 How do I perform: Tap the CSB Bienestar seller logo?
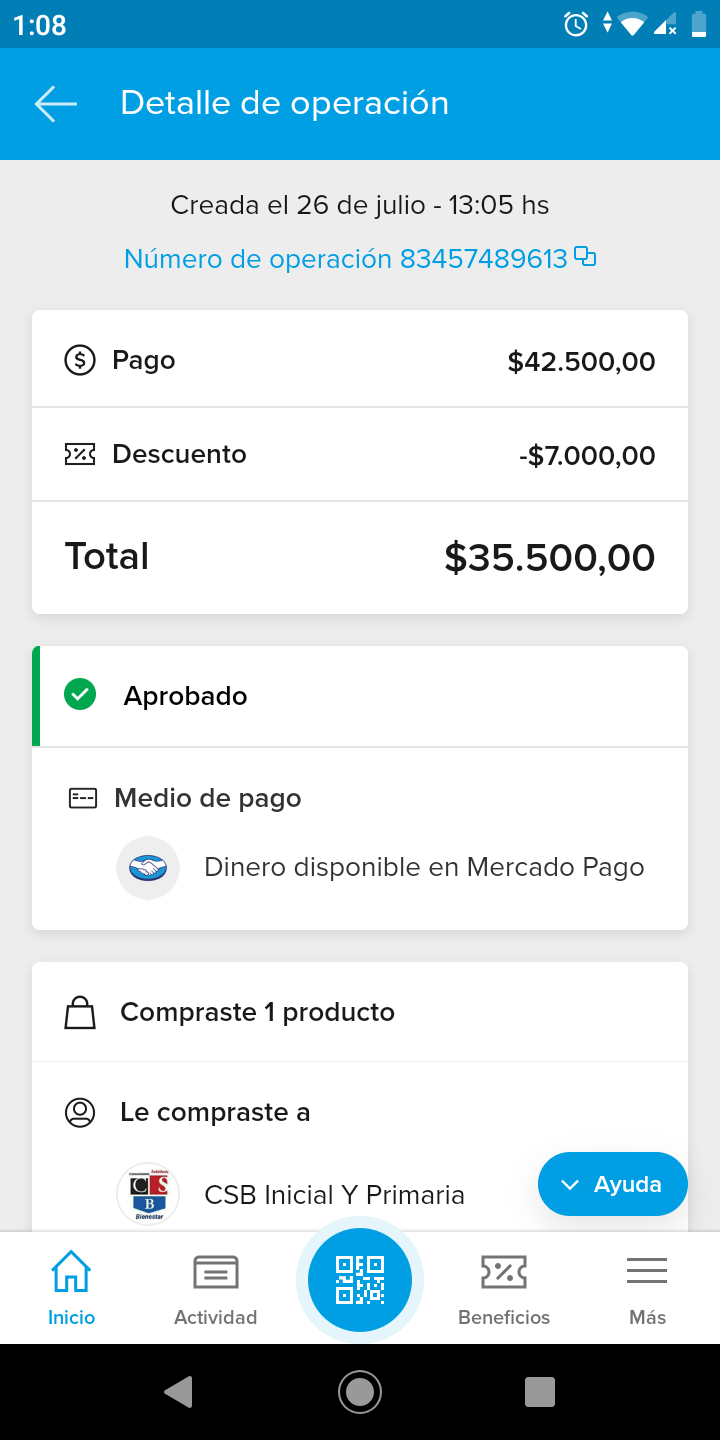[148, 1194]
